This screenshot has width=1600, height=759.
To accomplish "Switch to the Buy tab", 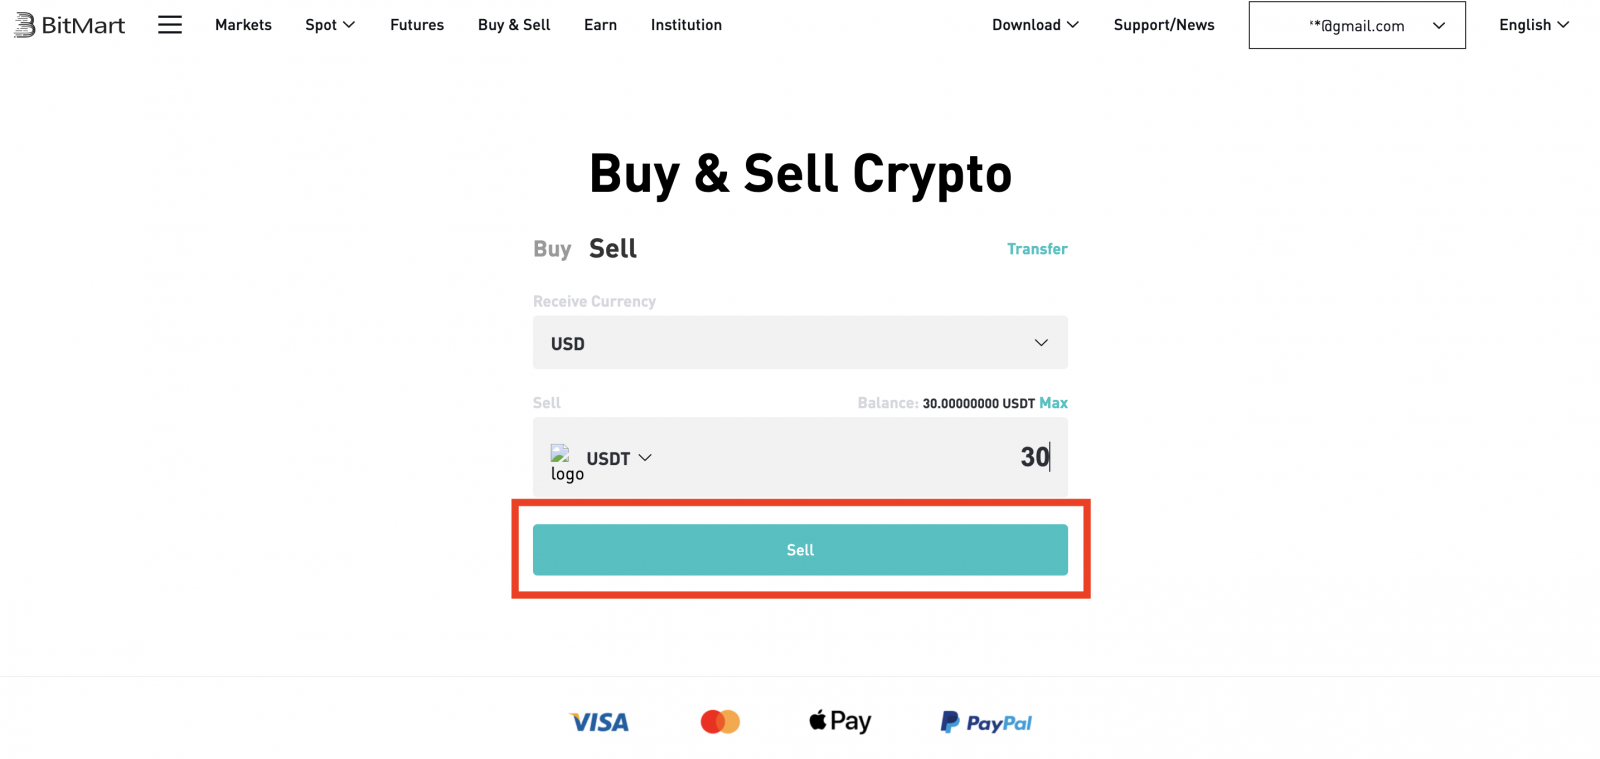I will pyautogui.click(x=552, y=248).
